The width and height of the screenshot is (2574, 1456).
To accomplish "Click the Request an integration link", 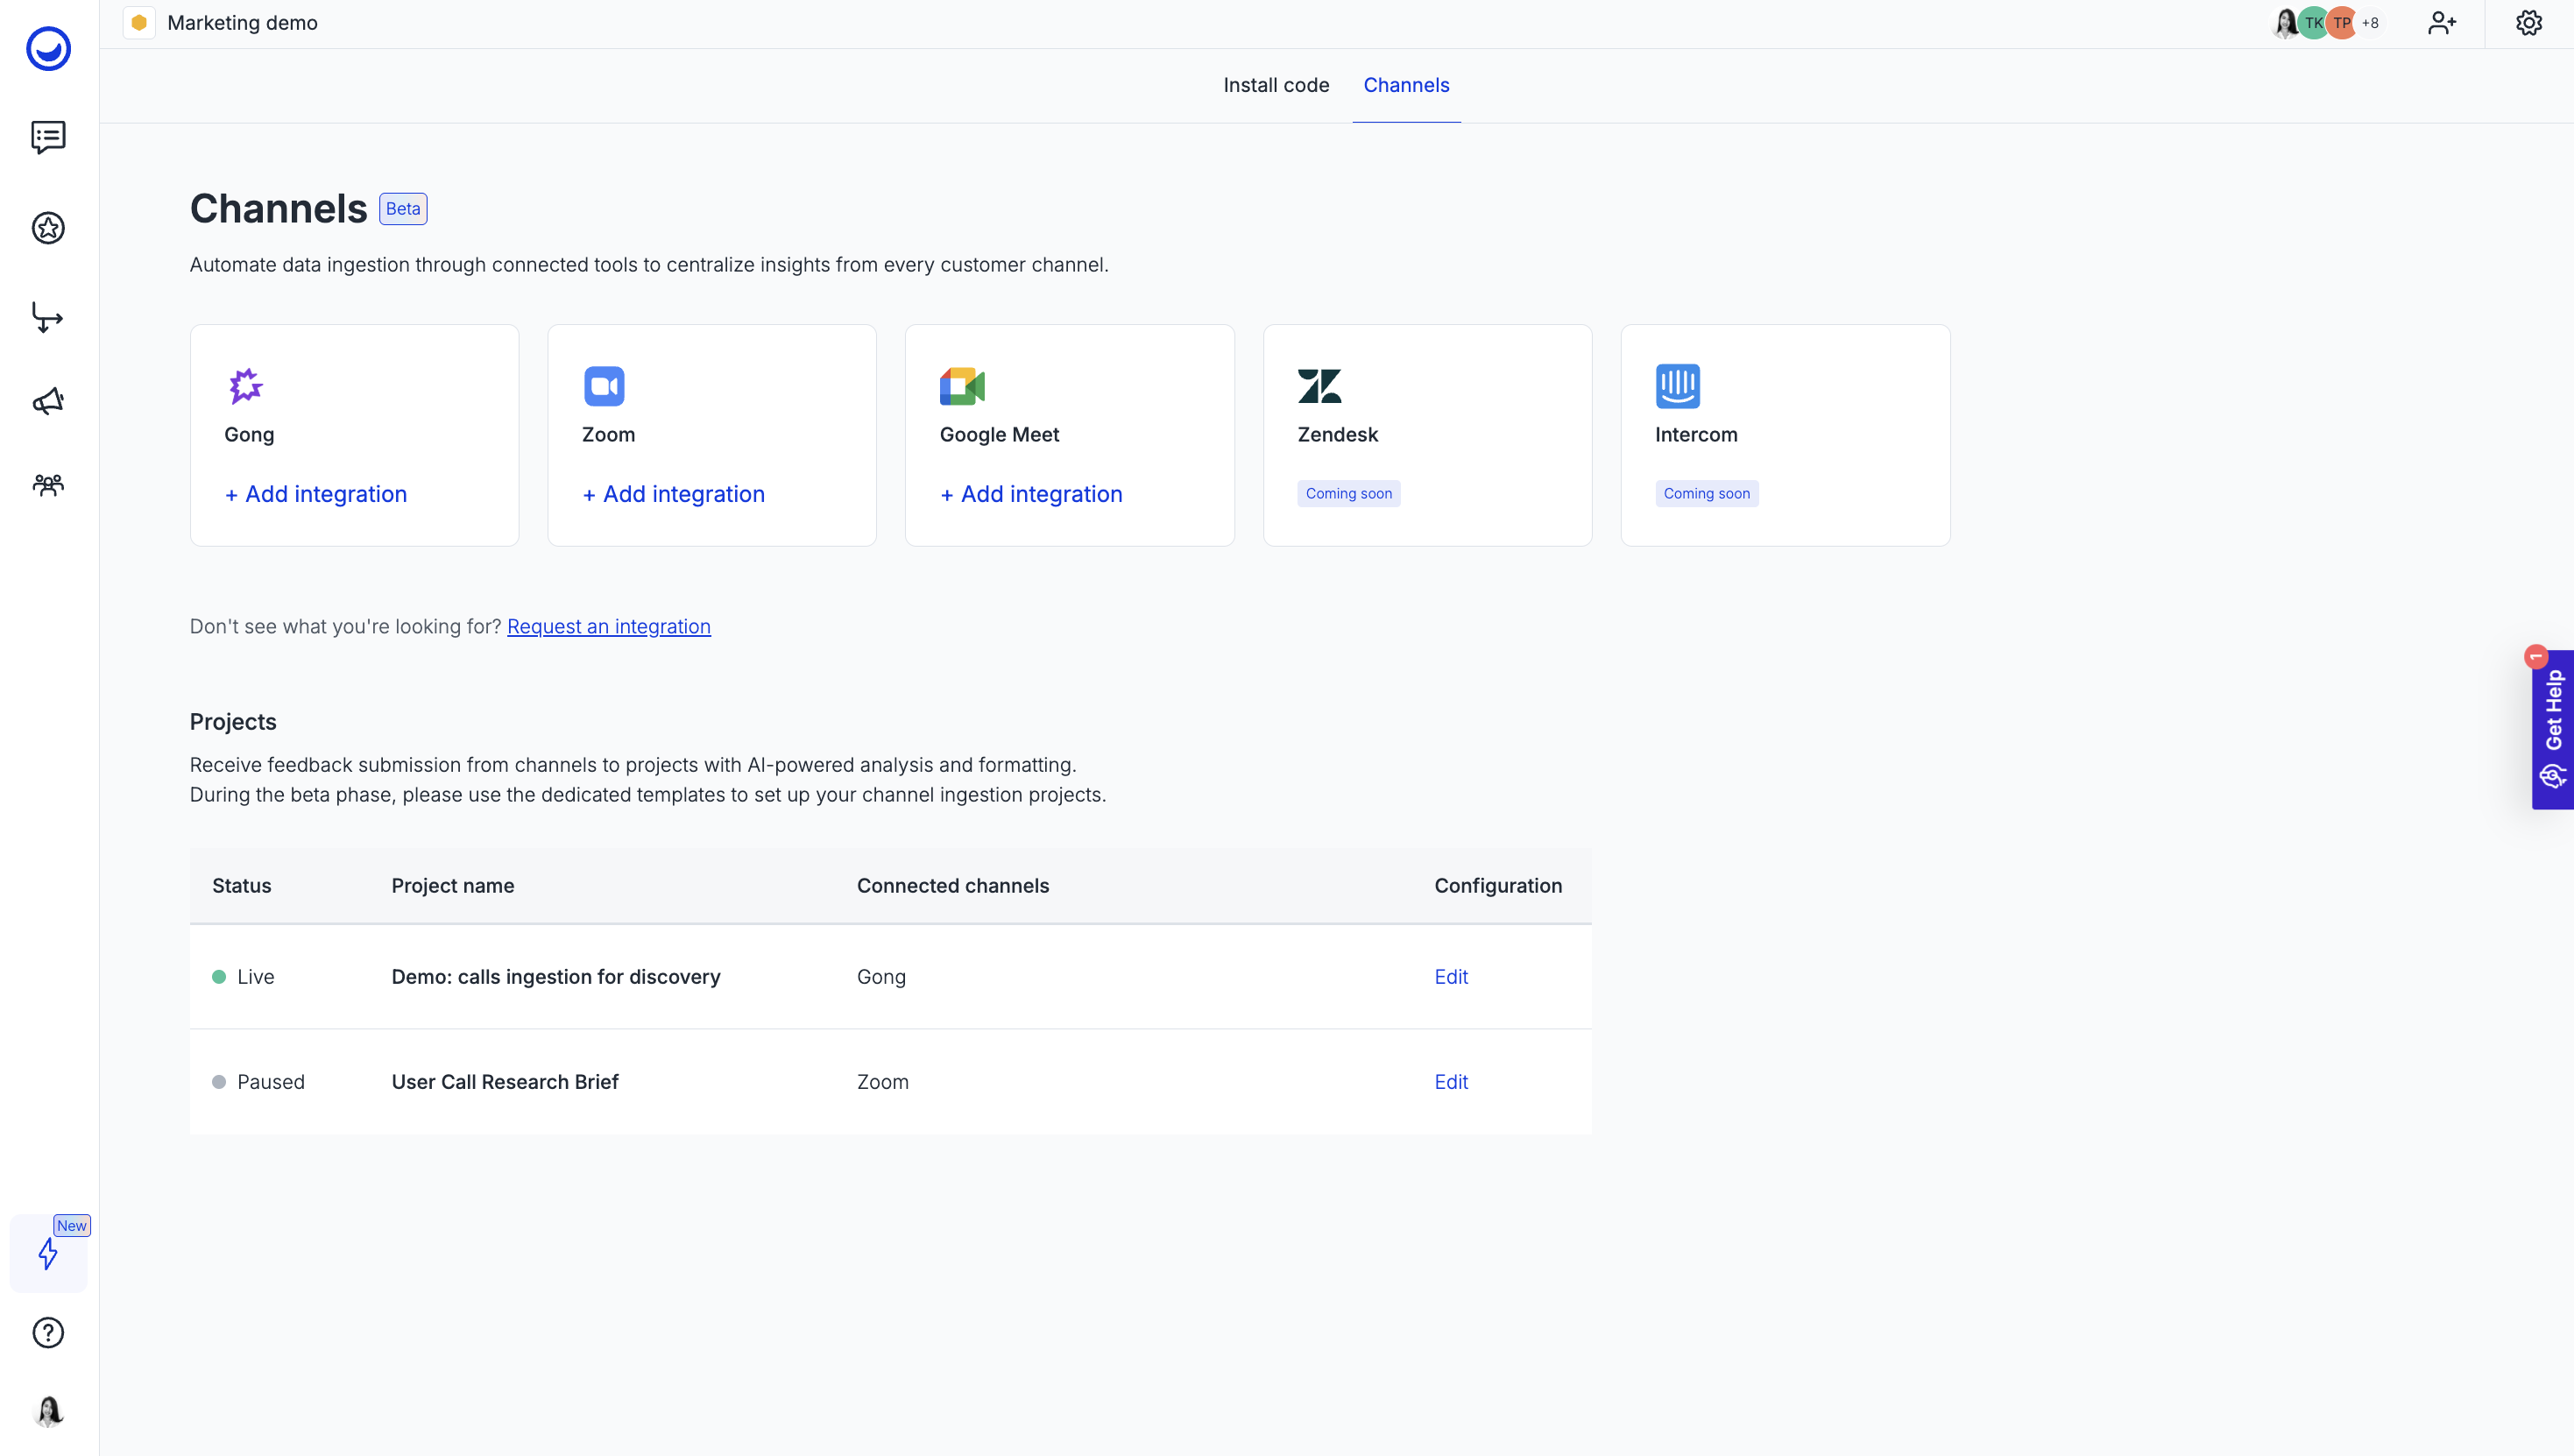I will point(608,627).
